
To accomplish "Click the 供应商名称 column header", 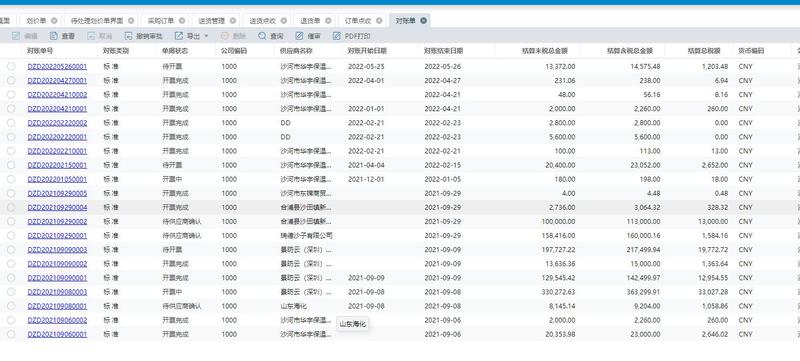I will tap(296, 51).
